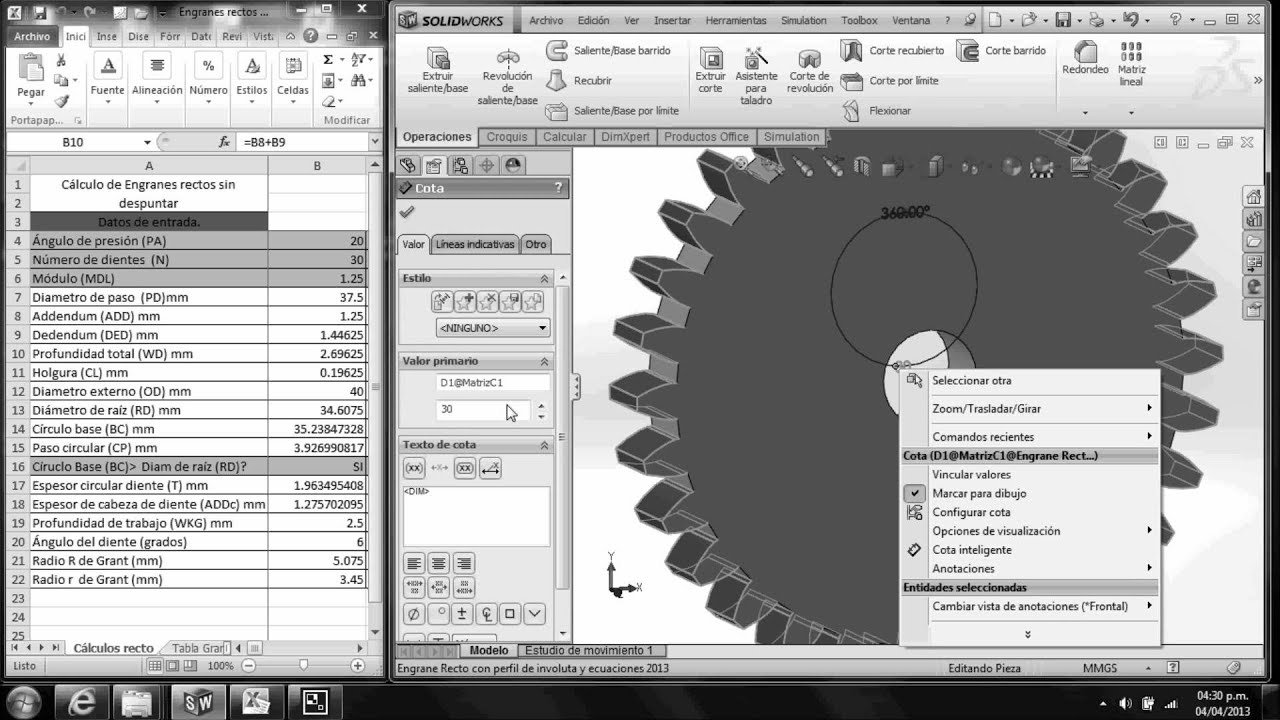
Task: Click the primary value field showing 30
Action: [483, 409]
